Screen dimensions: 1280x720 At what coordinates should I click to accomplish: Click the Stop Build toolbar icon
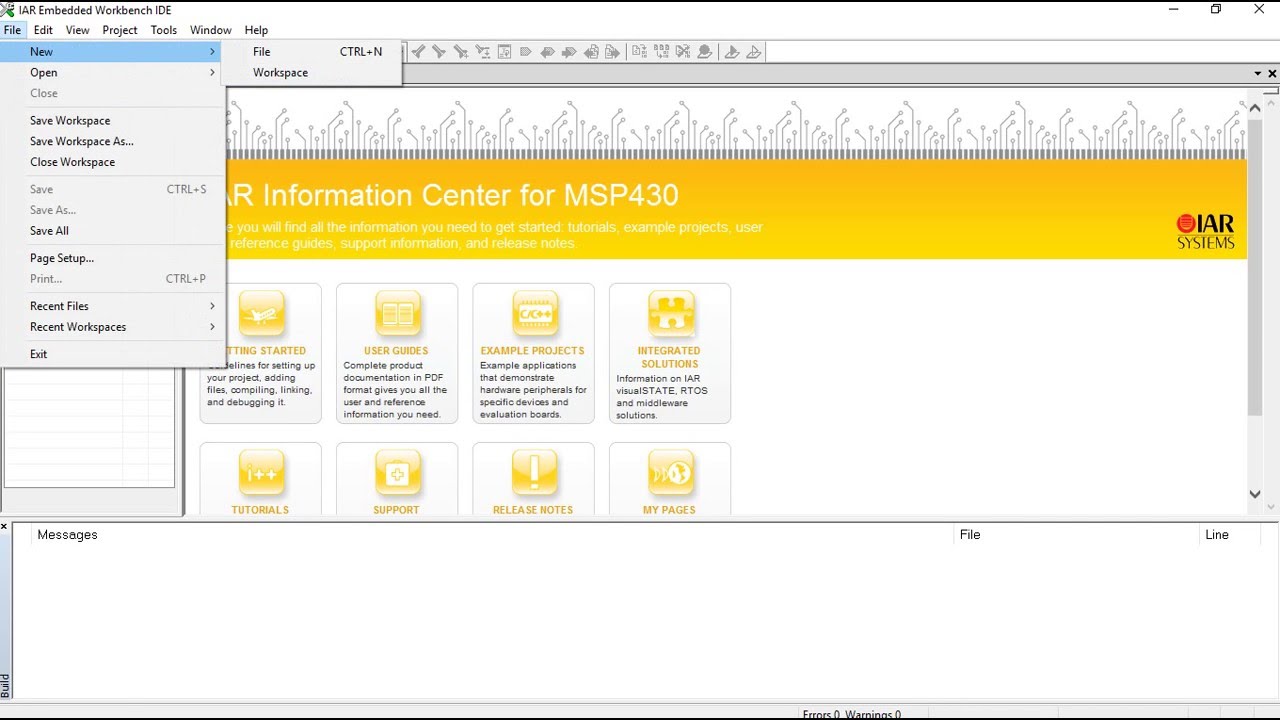pos(683,52)
